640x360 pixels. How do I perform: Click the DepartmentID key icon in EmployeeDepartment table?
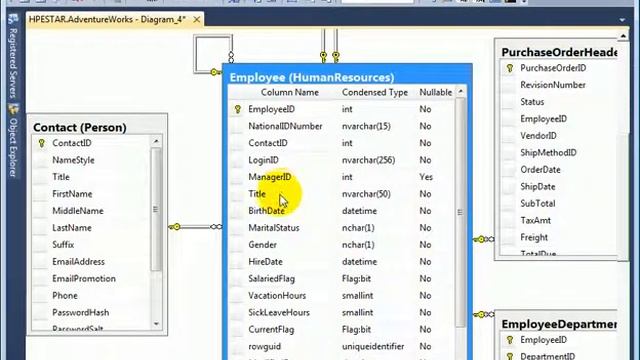coord(509,356)
